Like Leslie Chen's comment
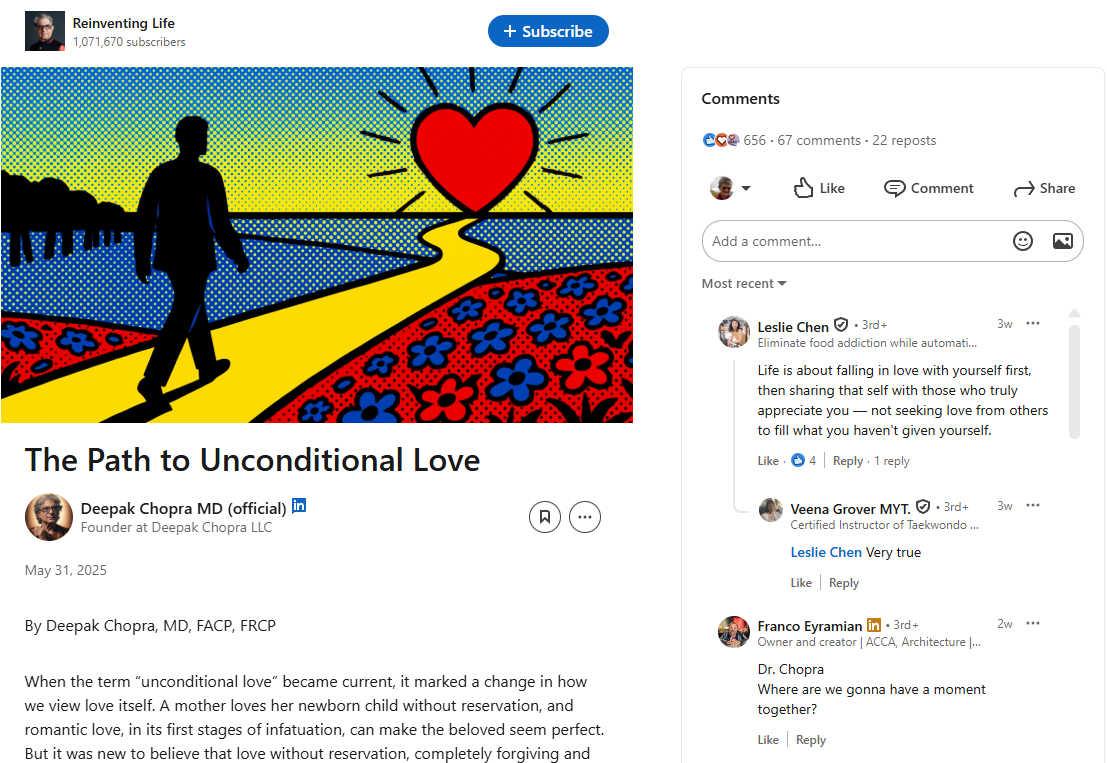The width and height of the screenshot is (1107, 763). point(768,461)
